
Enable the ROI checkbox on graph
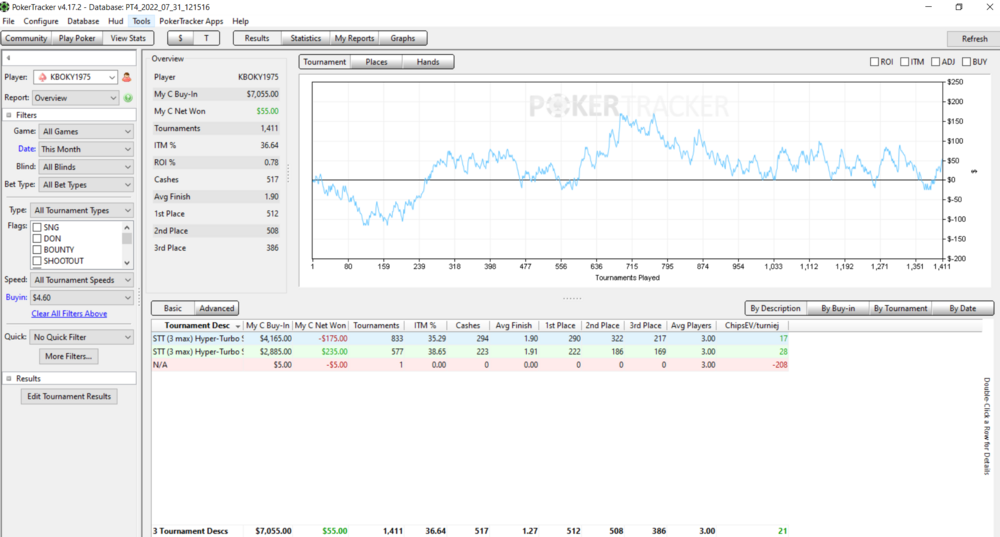pyautogui.click(x=874, y=62)
